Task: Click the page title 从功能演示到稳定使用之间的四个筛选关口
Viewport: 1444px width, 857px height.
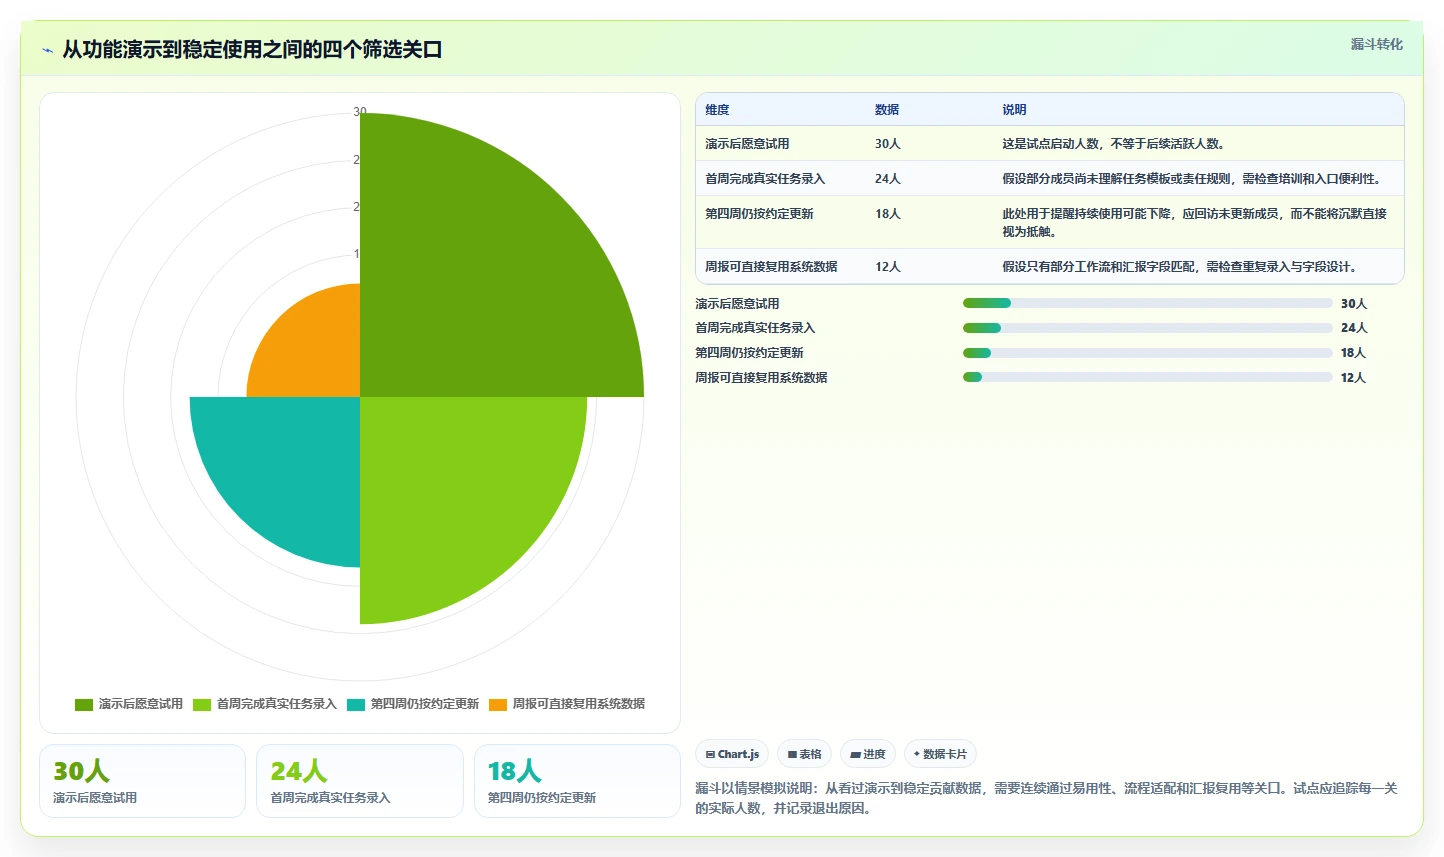Action: coord(252,50)
